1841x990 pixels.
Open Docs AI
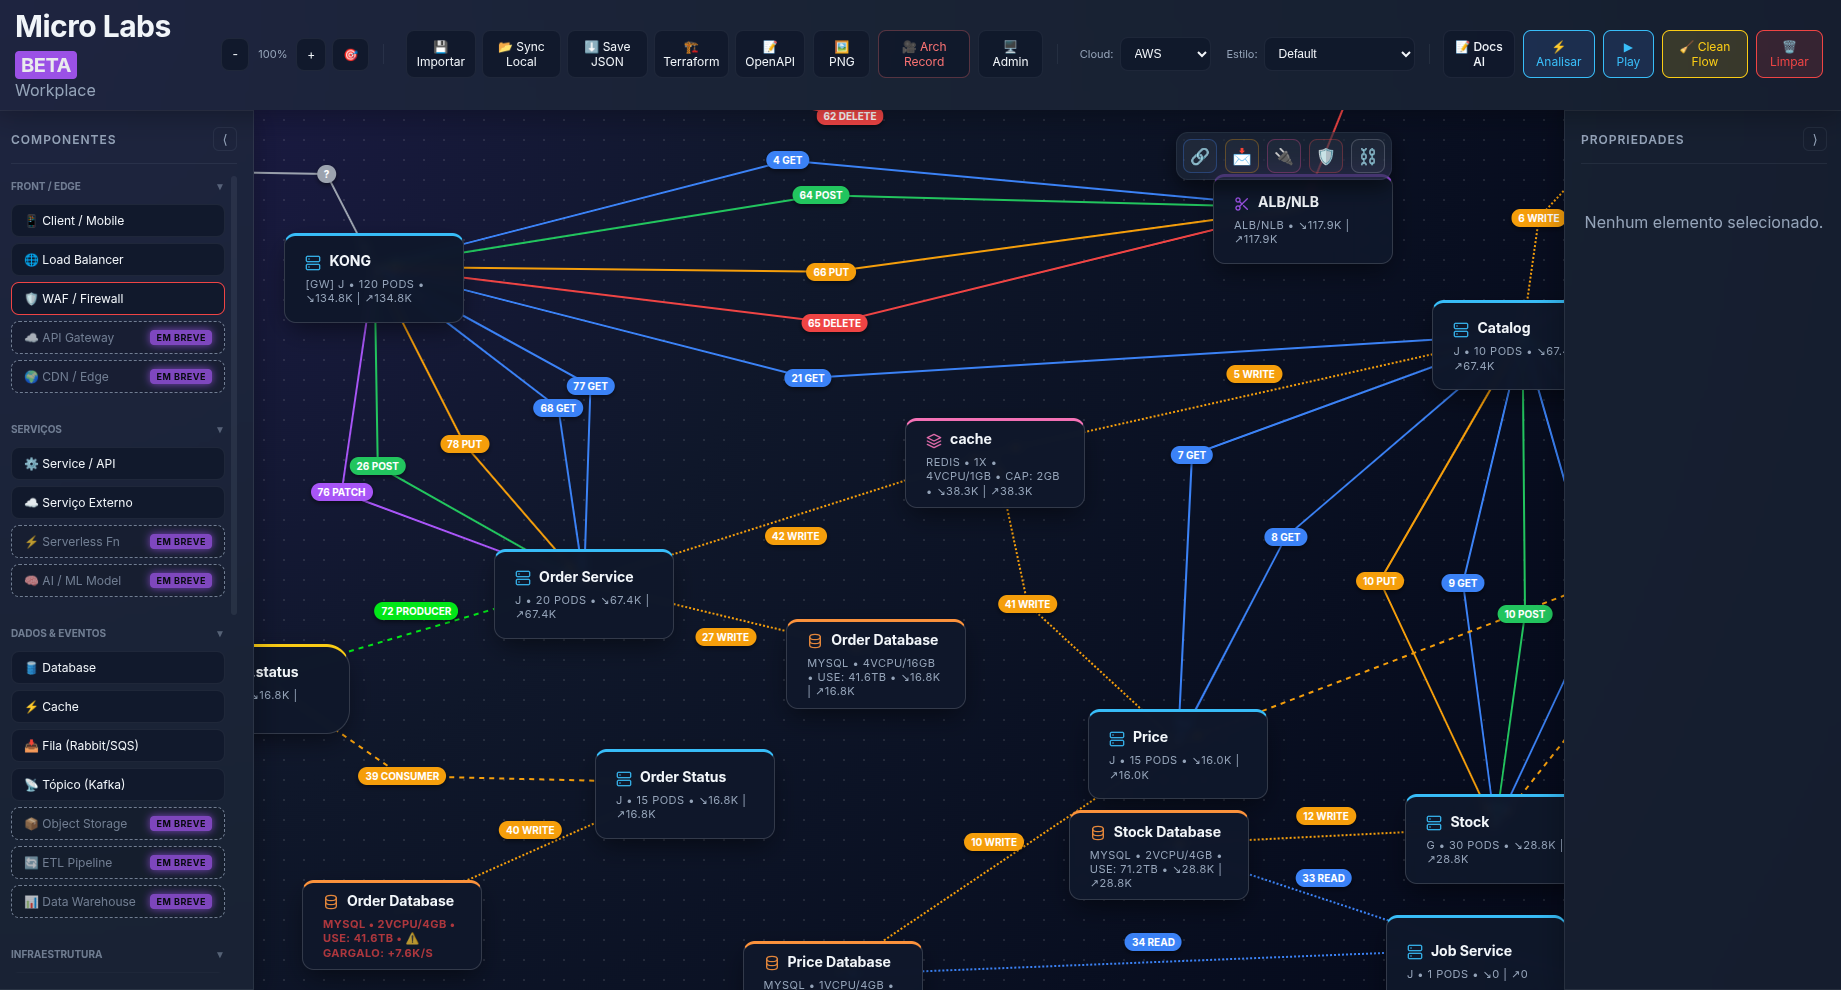click(x=1478, y=54)
